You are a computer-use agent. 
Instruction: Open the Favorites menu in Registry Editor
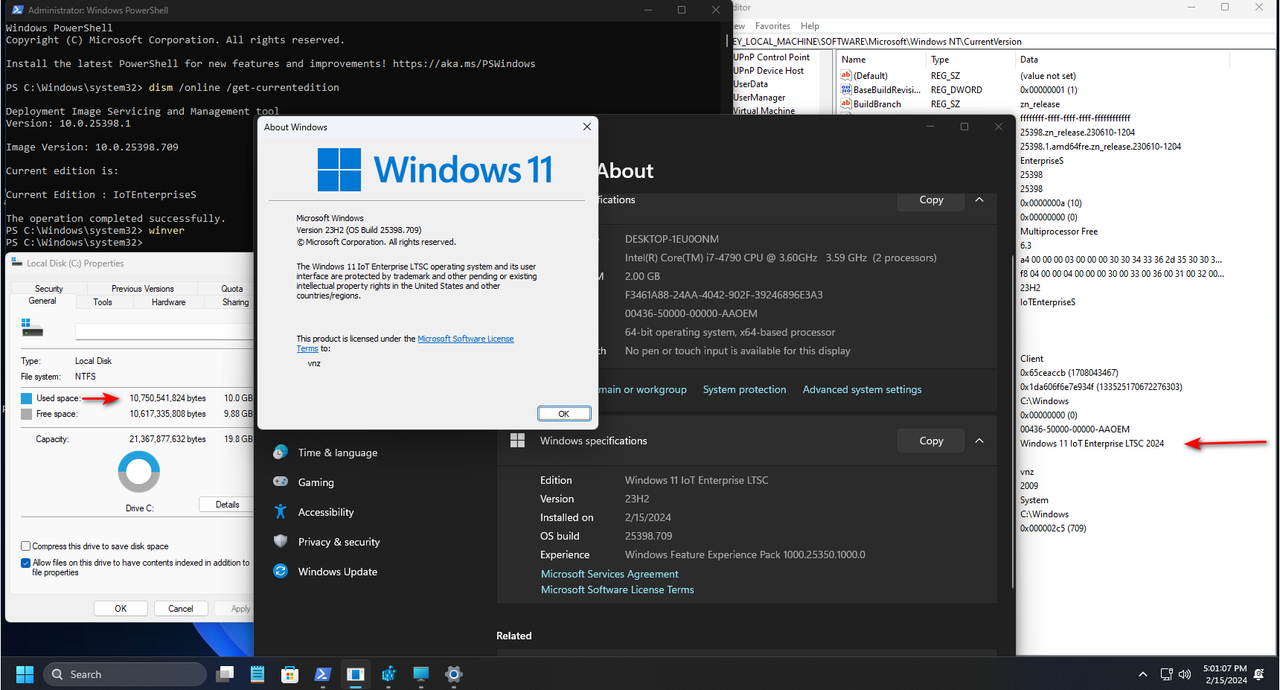(x=773, y=26)
